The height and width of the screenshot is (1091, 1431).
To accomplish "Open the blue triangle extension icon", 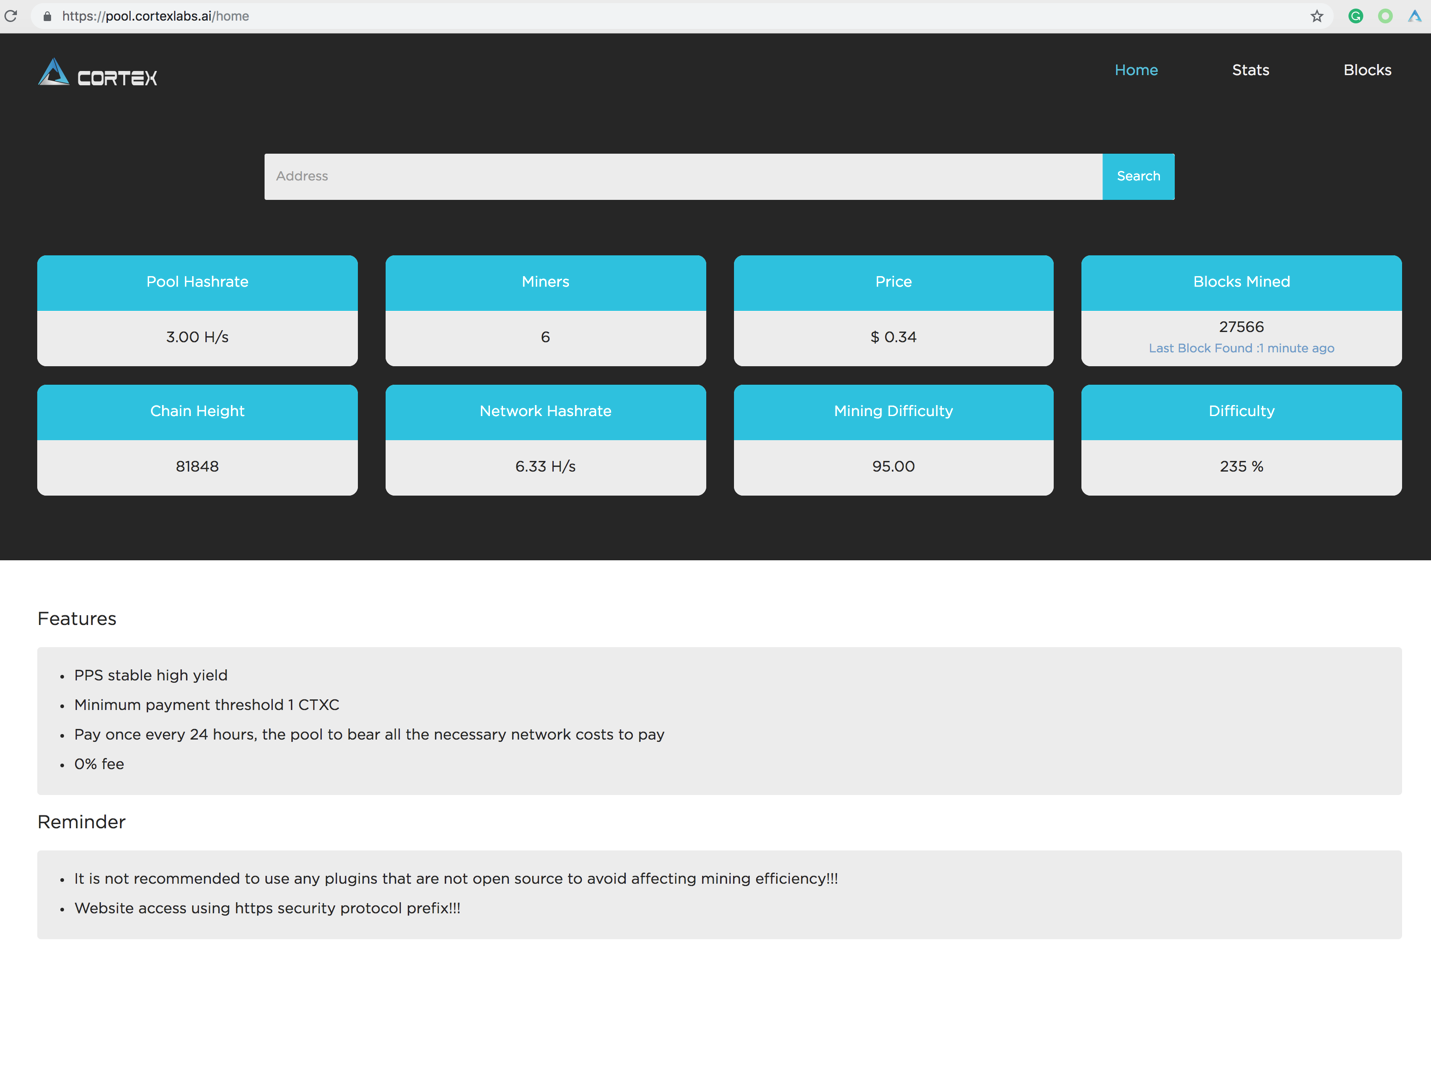I will click(1414, 16).
